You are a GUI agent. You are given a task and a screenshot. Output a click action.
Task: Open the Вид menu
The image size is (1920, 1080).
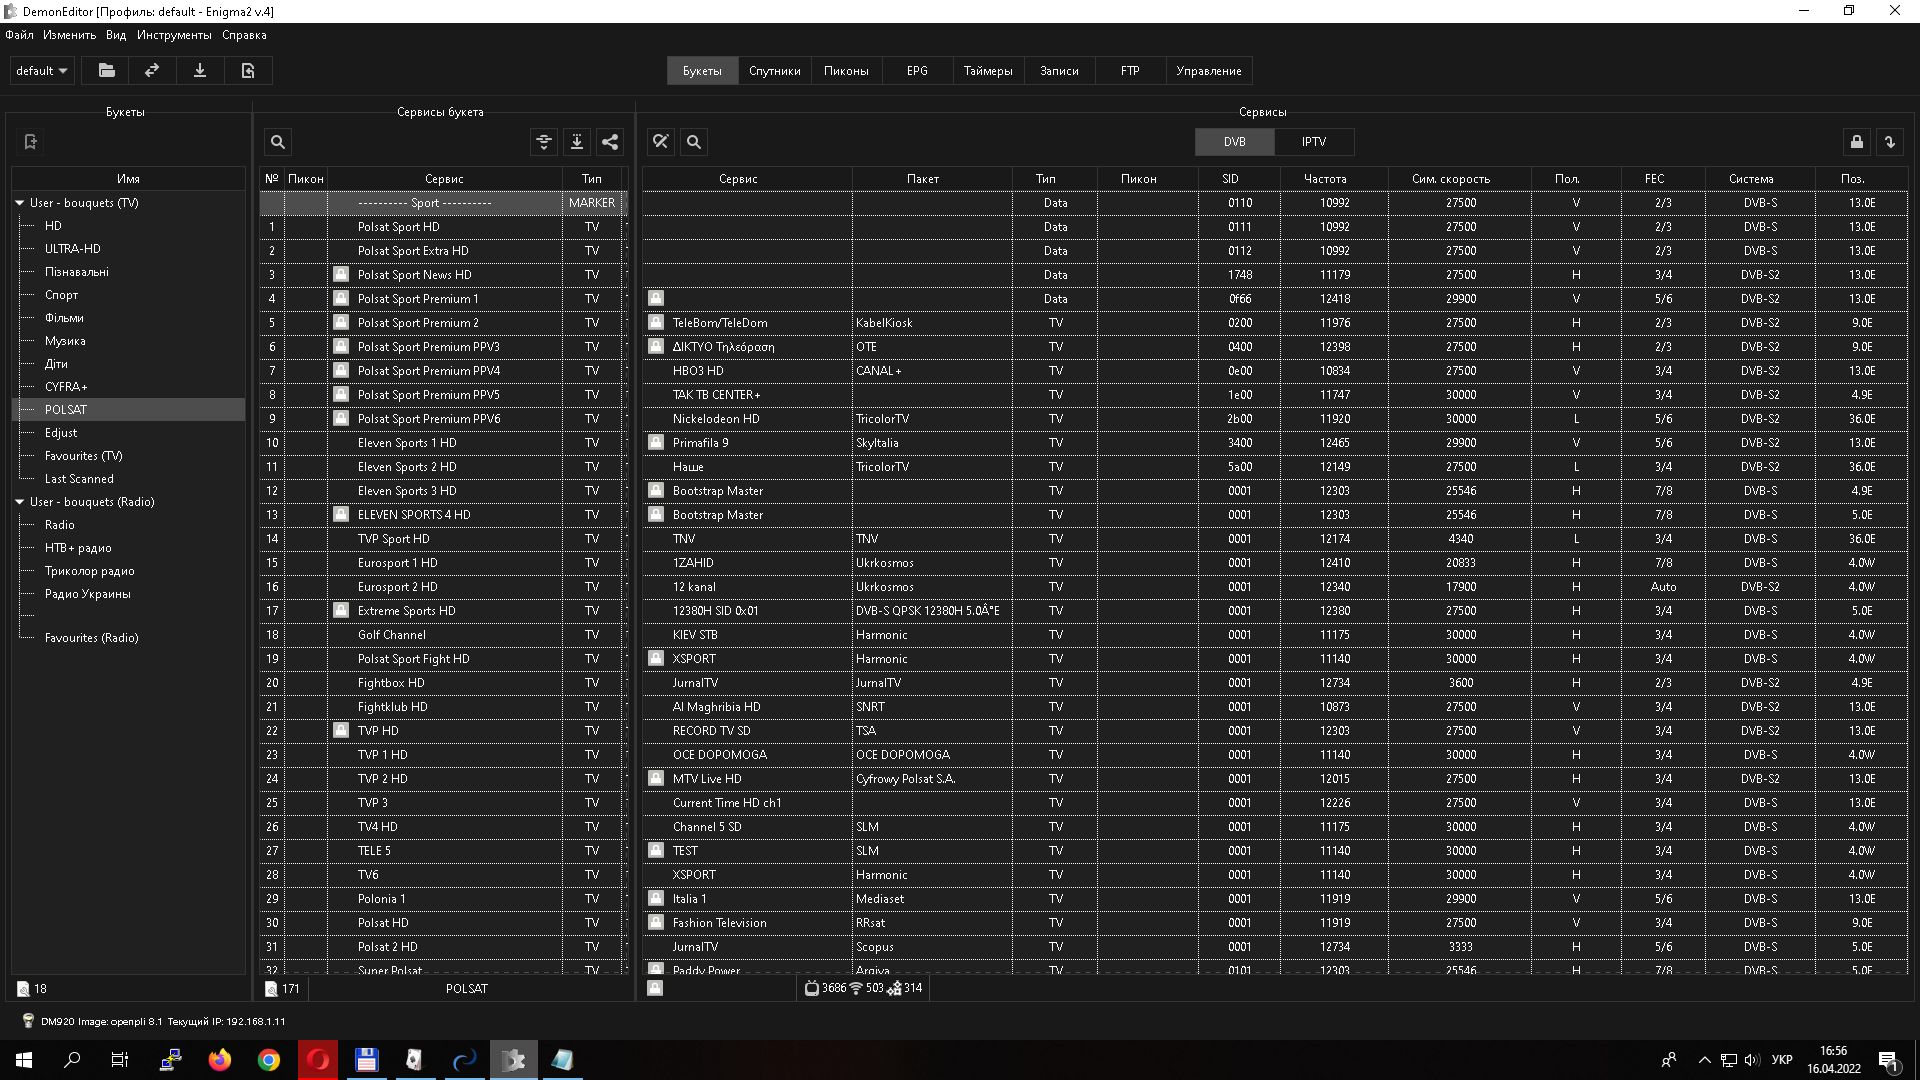pyautogui.click(x=116, y=35)
